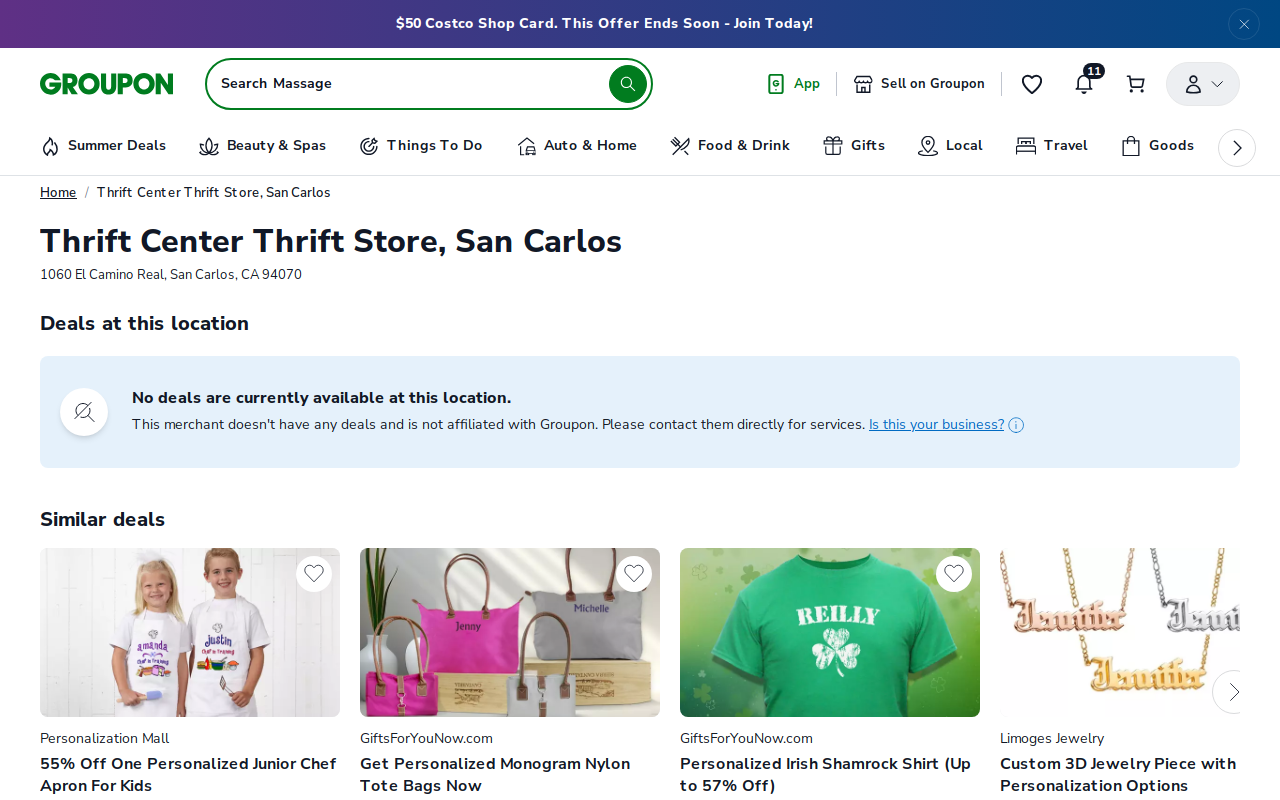Click the 'Deals at this location' heading

click(x=144, y=323)
